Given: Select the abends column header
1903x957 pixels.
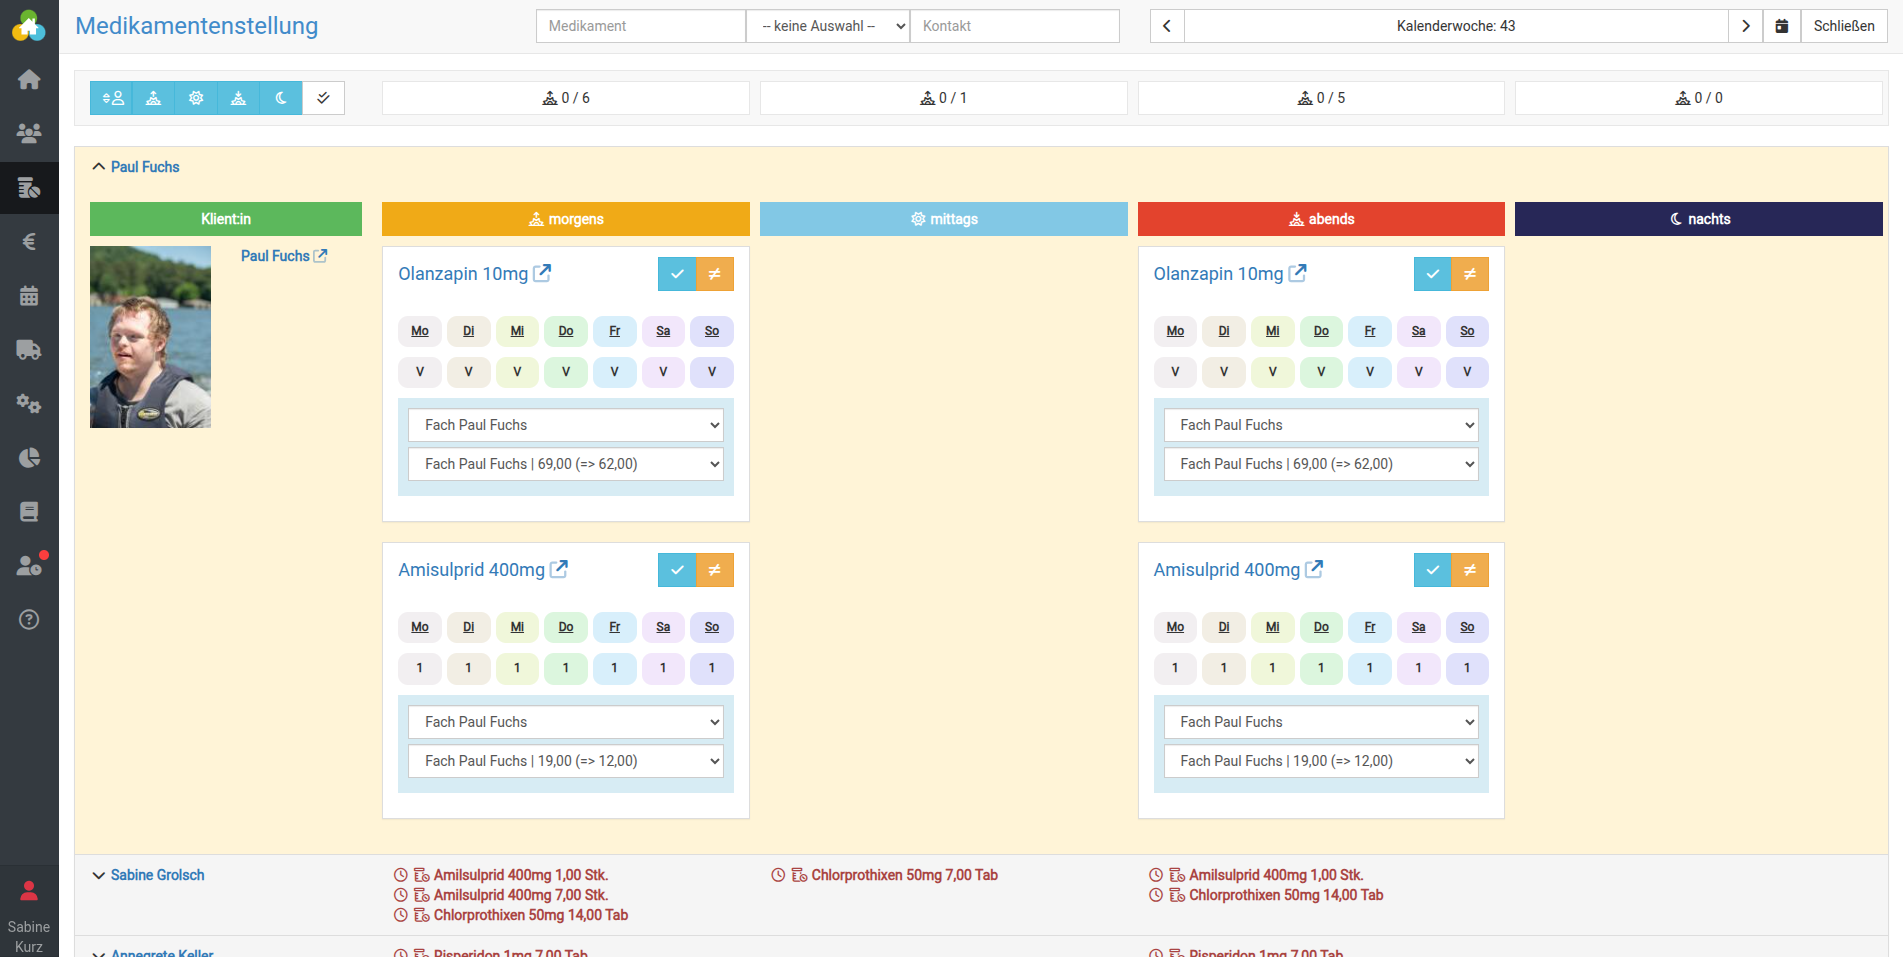Looking at the screenshot, I should point(1320,219).
